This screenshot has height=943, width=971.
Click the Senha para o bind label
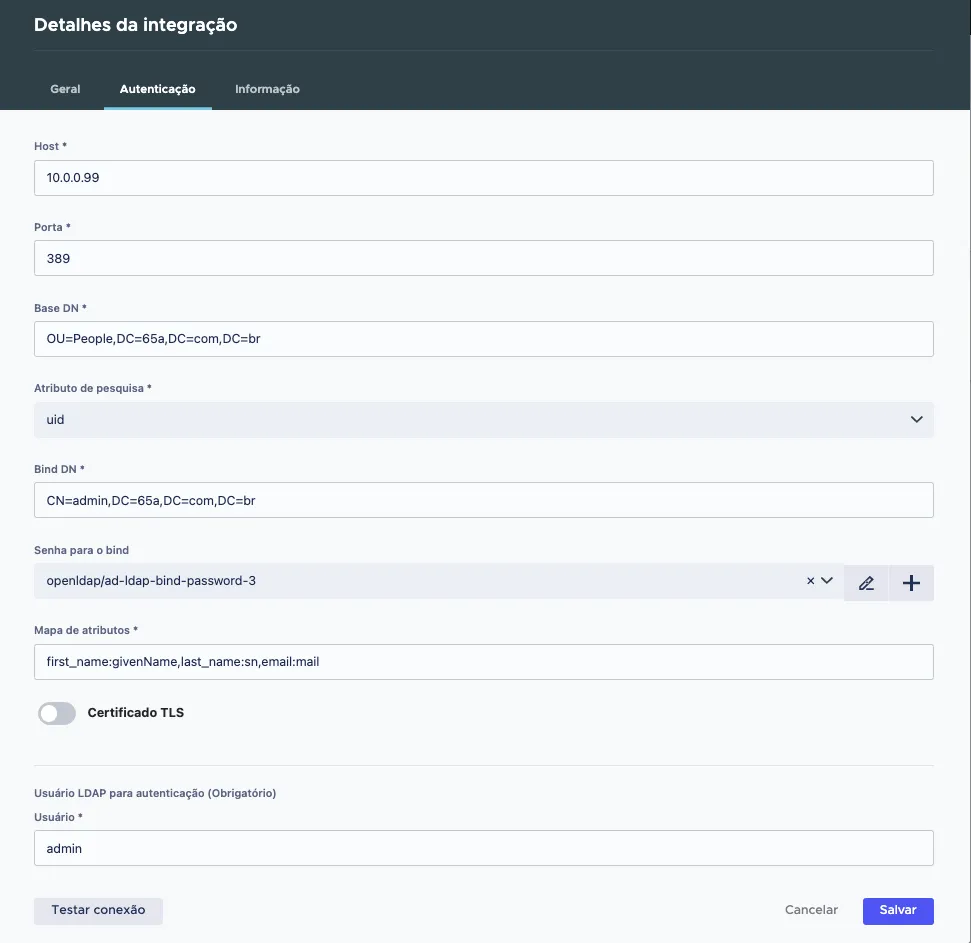[81, 550]
